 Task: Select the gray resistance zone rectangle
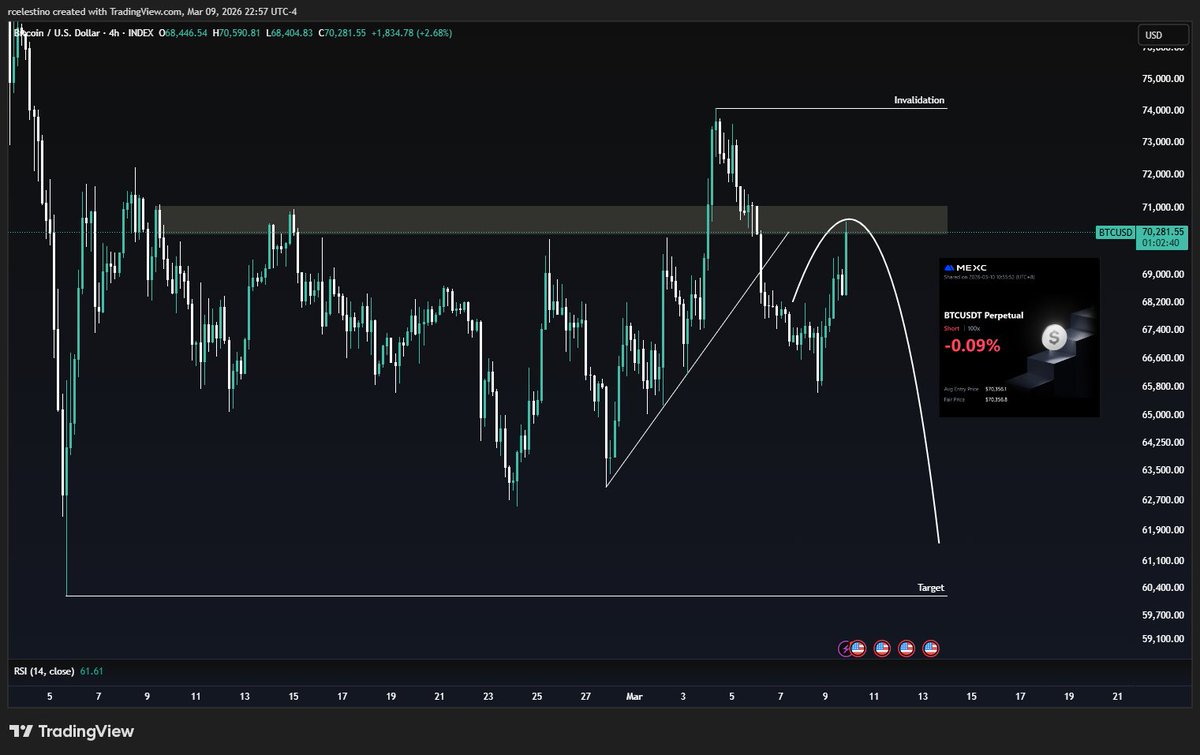552,220
